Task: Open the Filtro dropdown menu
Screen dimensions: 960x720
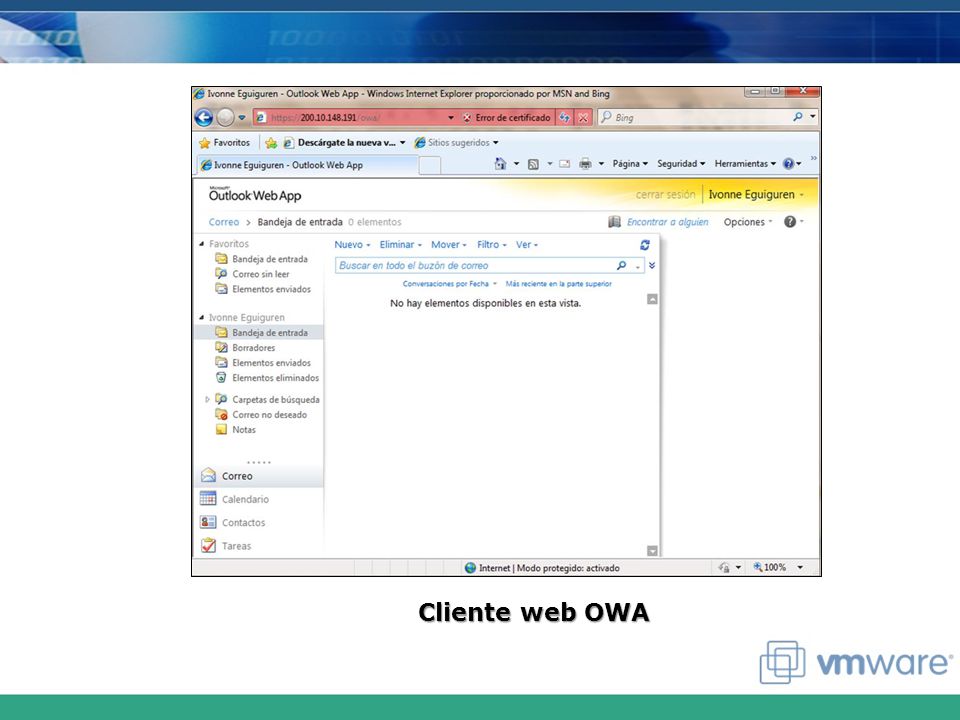Action: (492, 244)
